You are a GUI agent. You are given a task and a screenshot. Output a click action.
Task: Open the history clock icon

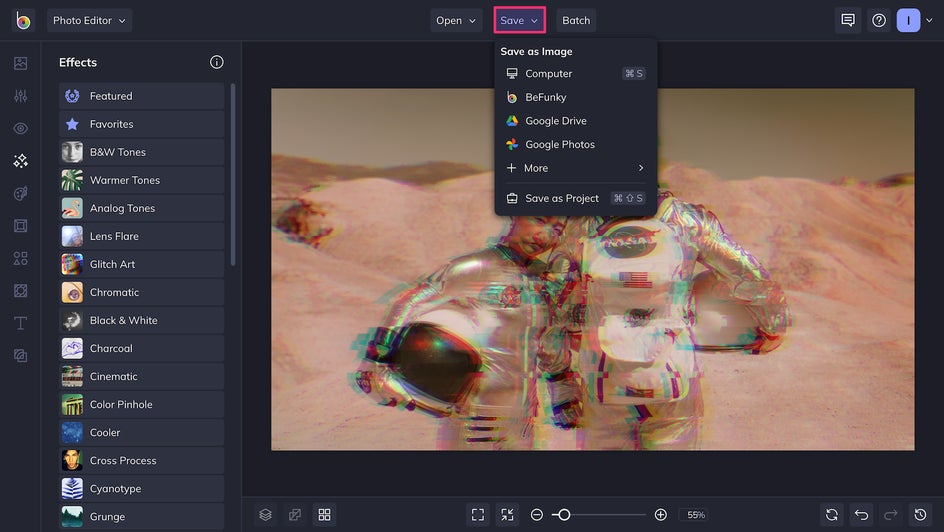click(x=921, y=515)
